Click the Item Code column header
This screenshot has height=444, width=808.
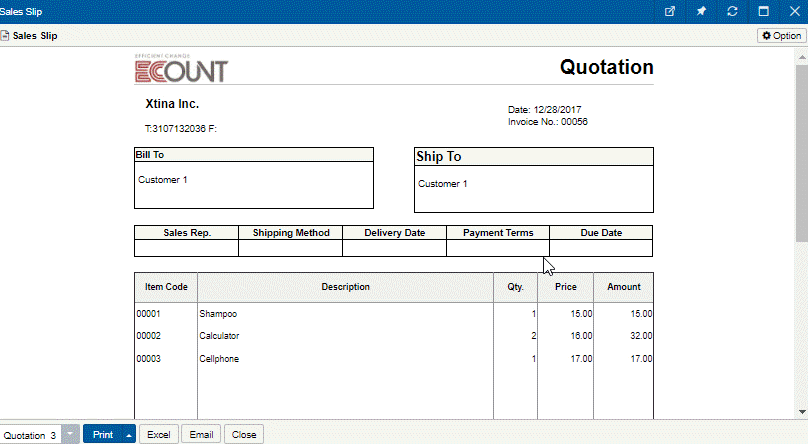166,287
